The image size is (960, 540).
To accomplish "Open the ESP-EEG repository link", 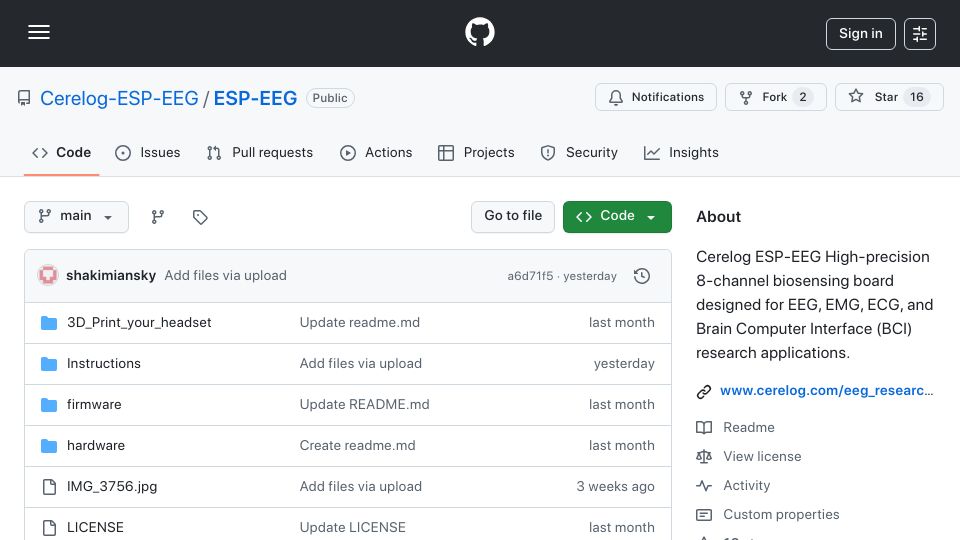I will pos(255,98).
